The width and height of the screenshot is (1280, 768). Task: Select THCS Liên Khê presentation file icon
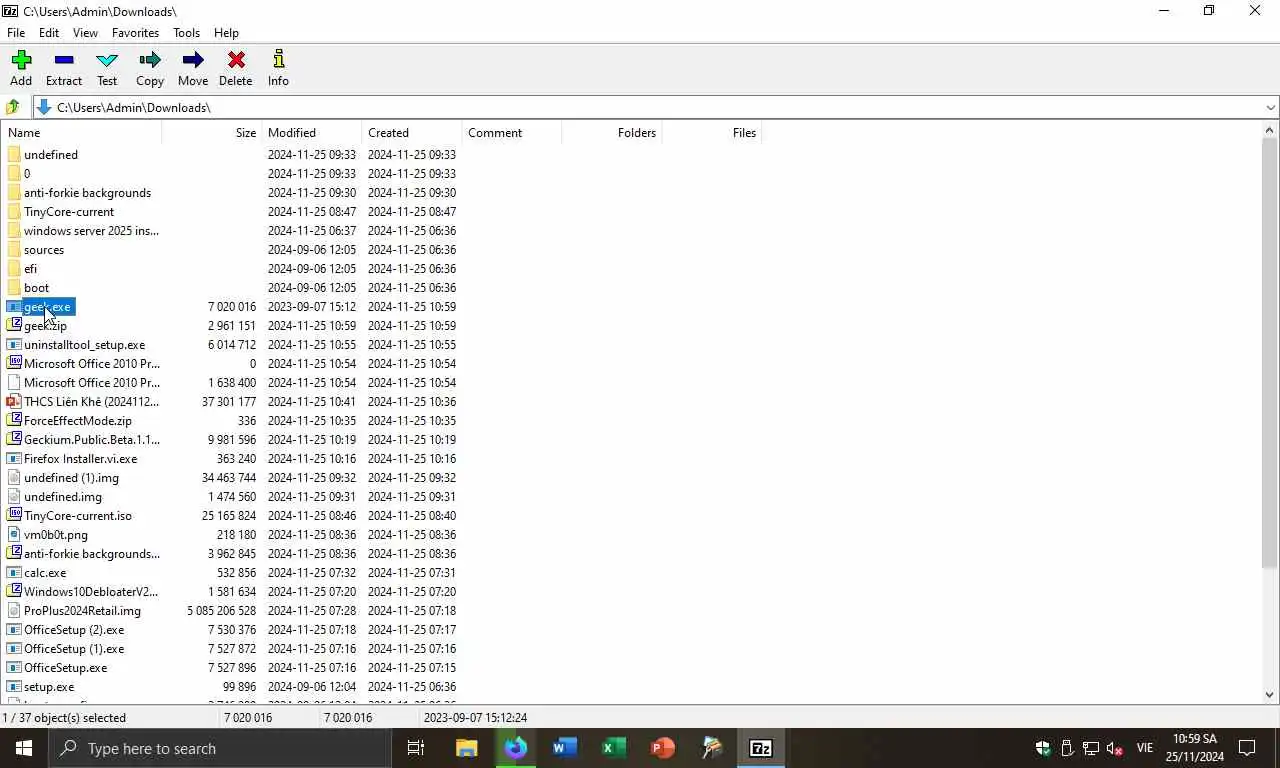pos(14,402)
